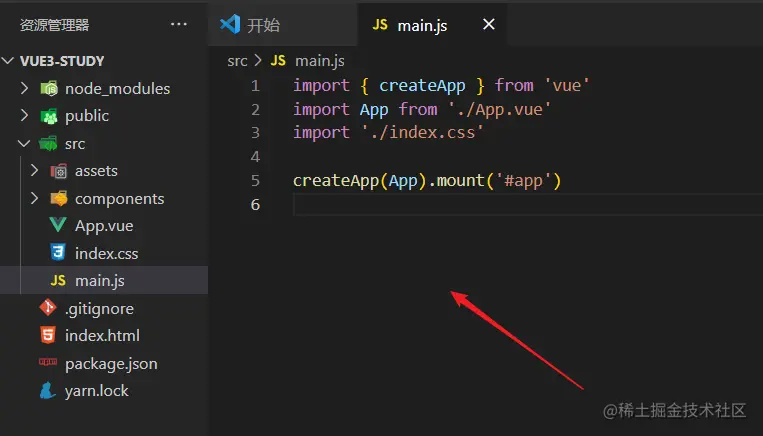Click the Vue icon beside App.vue
This screenshot has width=763, height=436.
point(58,225)
